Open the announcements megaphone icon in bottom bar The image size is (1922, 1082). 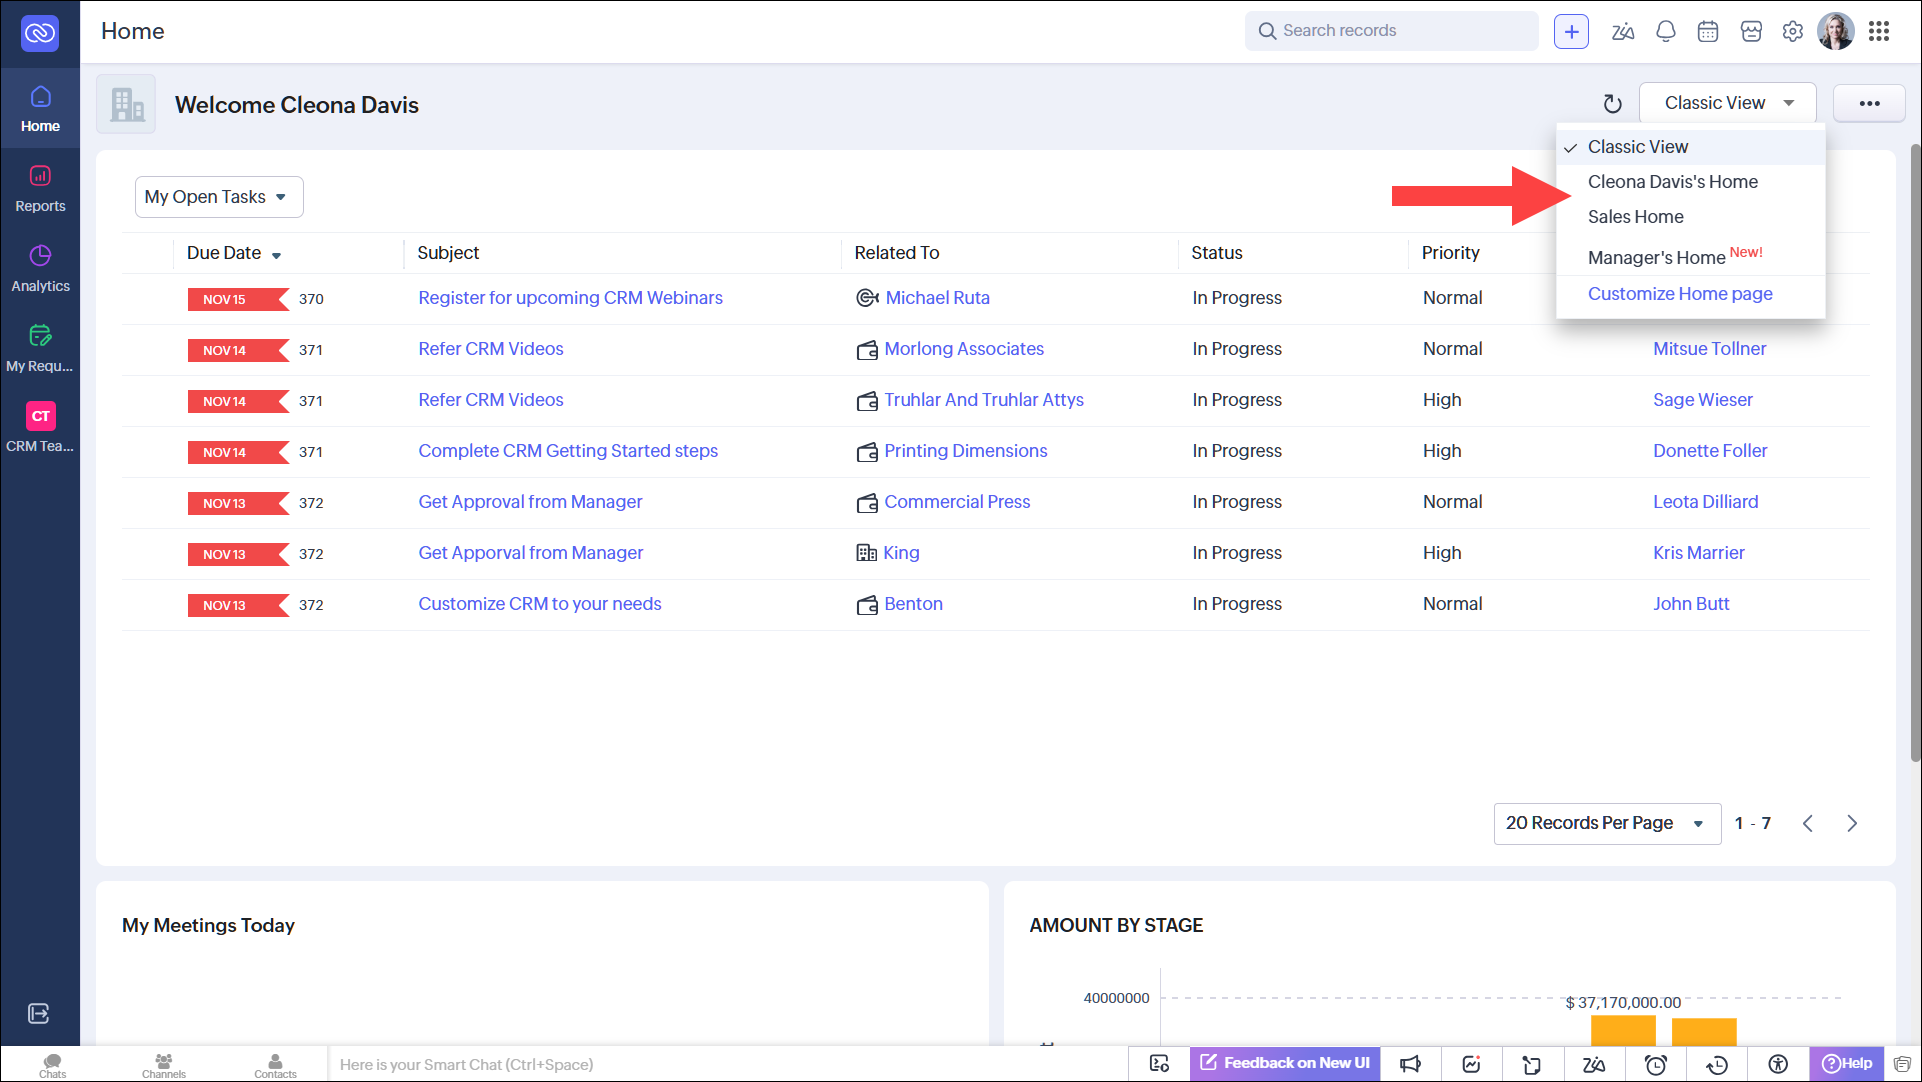(x=1410, y=1064)
